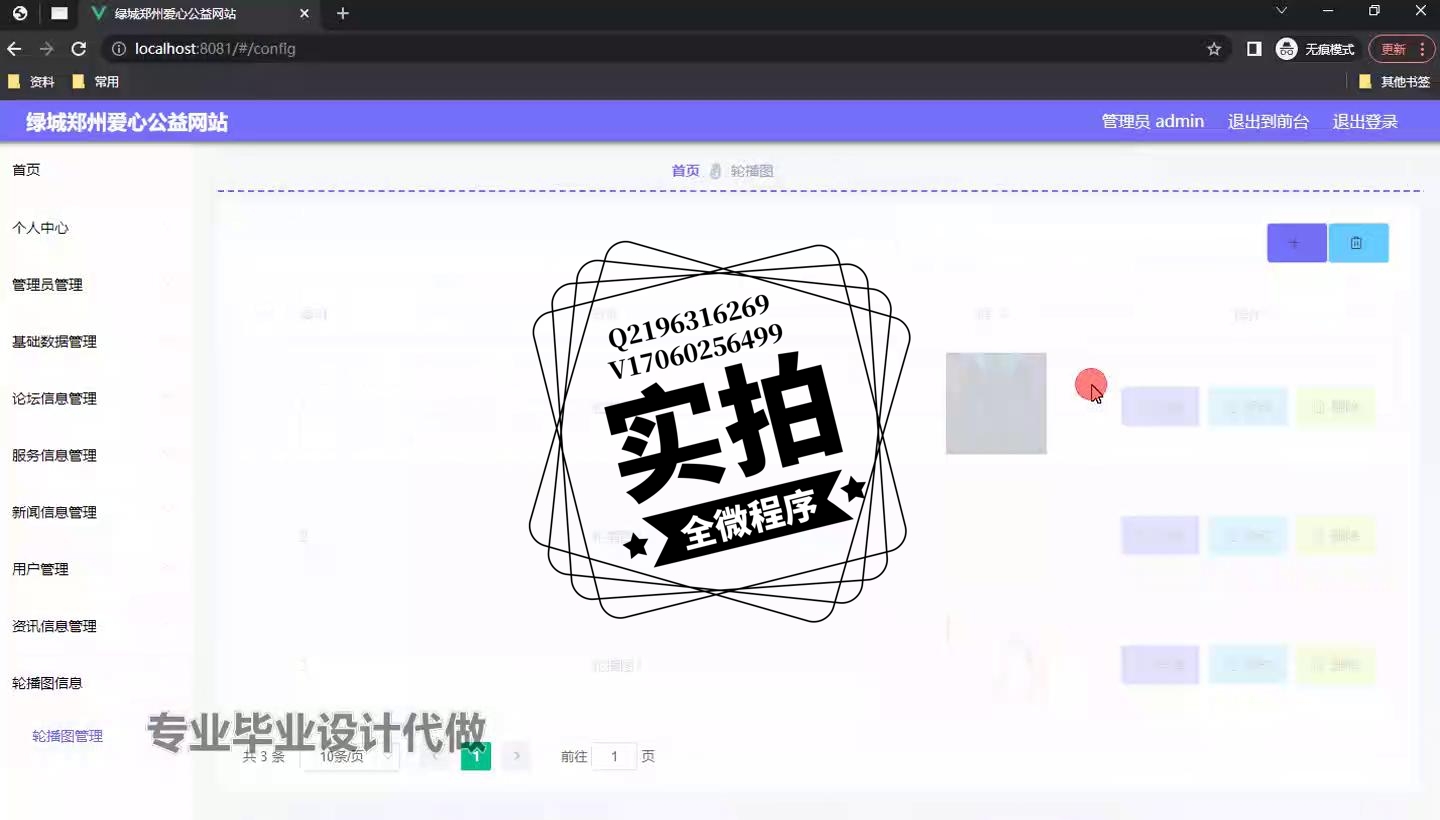Open the 无痕模式 incognito indicator
This screenshot has height=820, width=1440.
tap(1316, 49)
